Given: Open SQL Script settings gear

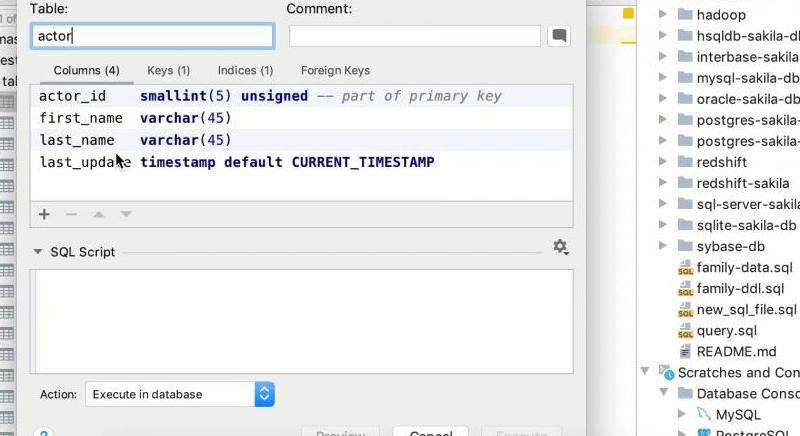Looking at the screenshot, I should tap(560, 247).
